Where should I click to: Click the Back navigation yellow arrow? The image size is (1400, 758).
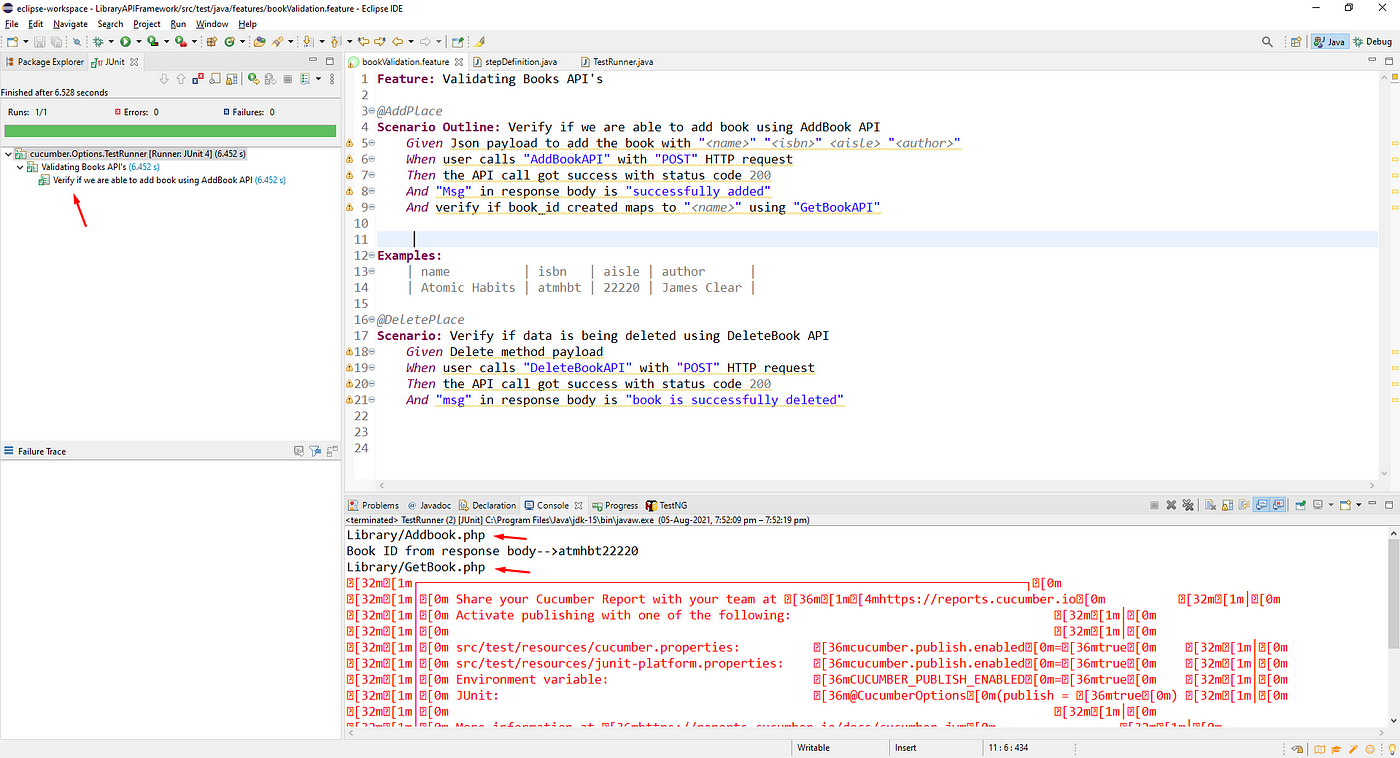coord(397,42)
